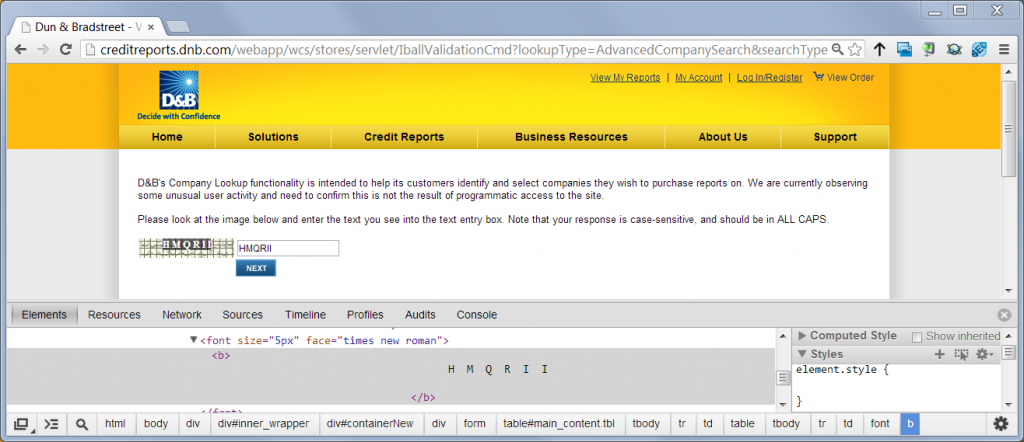The image size is (1024, 442).
Task: Toggle the Show inherited checkbox
Action: click(917, 337)
